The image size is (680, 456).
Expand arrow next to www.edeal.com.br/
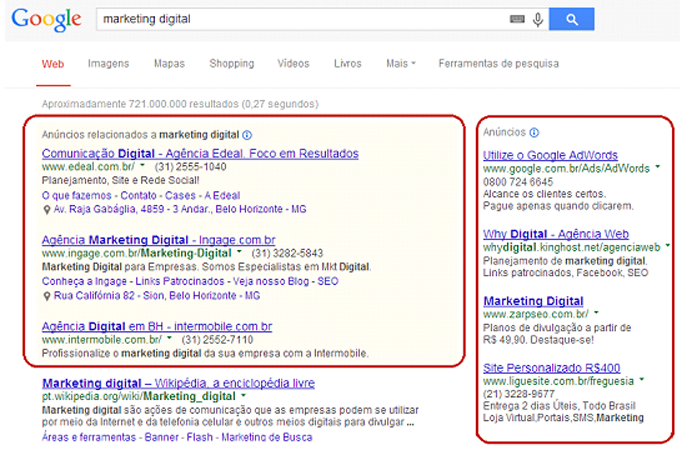142,165
